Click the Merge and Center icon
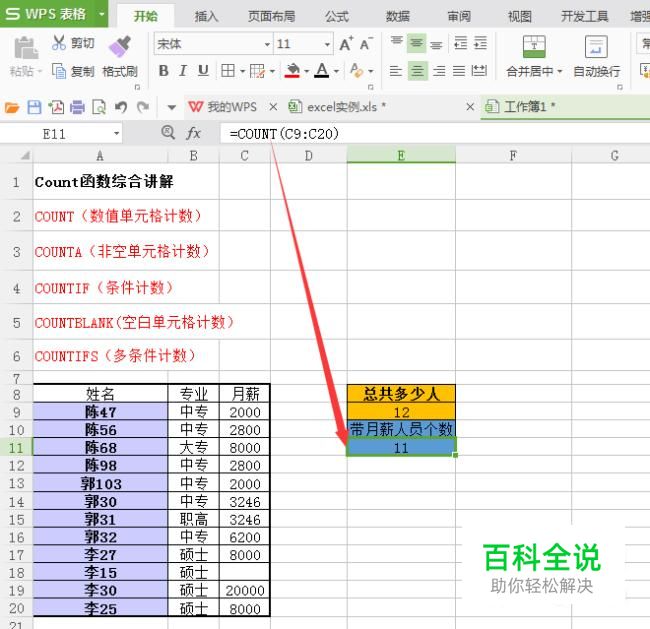 (534, 46)
